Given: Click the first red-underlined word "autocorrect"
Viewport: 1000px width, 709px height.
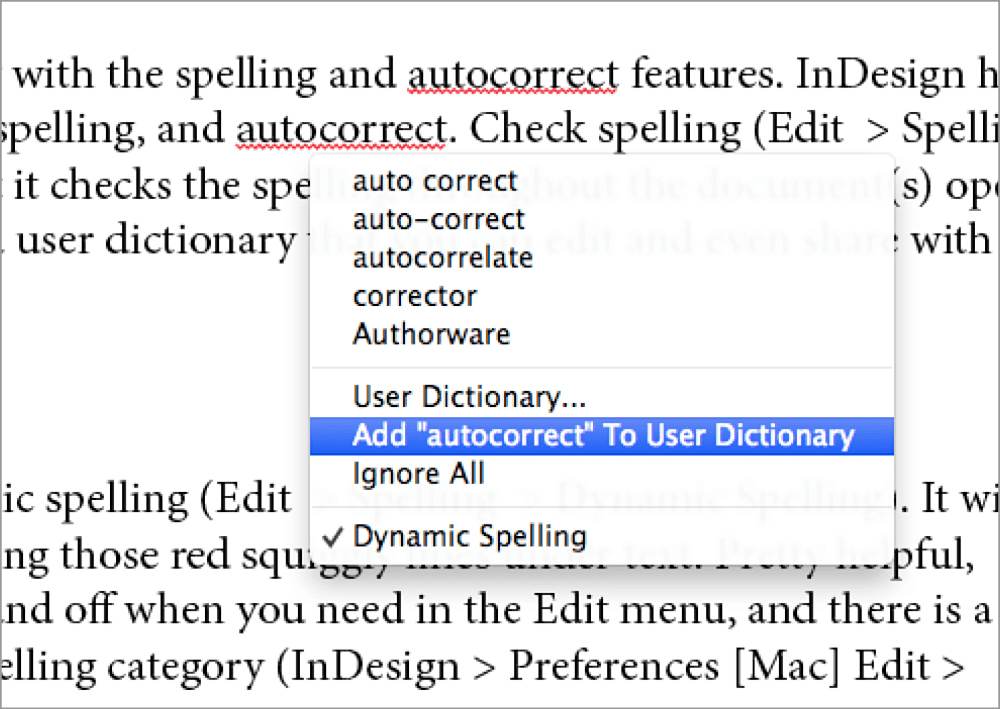Looking at the screenshot, I should [x=513, y=73].
